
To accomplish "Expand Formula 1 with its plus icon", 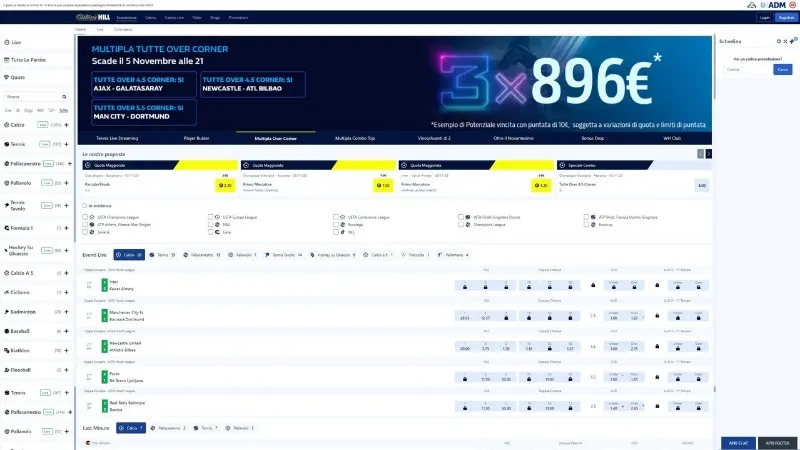I will [x=66, y=228].
